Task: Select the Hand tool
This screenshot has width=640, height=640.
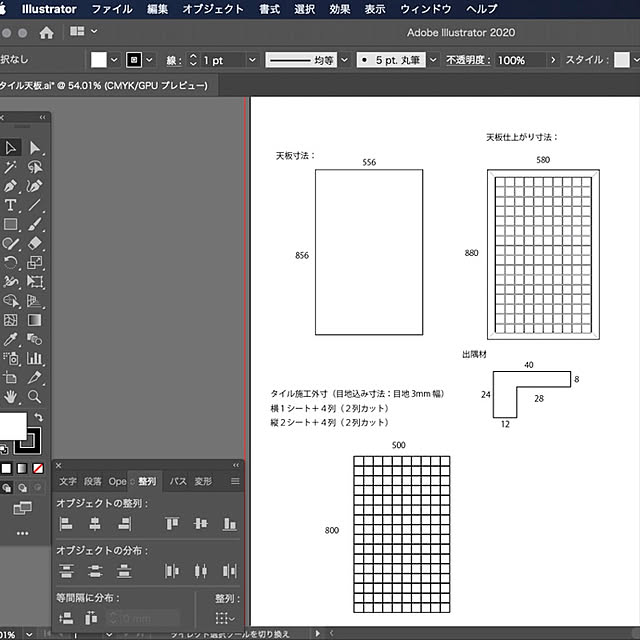Action: point(11,397)
